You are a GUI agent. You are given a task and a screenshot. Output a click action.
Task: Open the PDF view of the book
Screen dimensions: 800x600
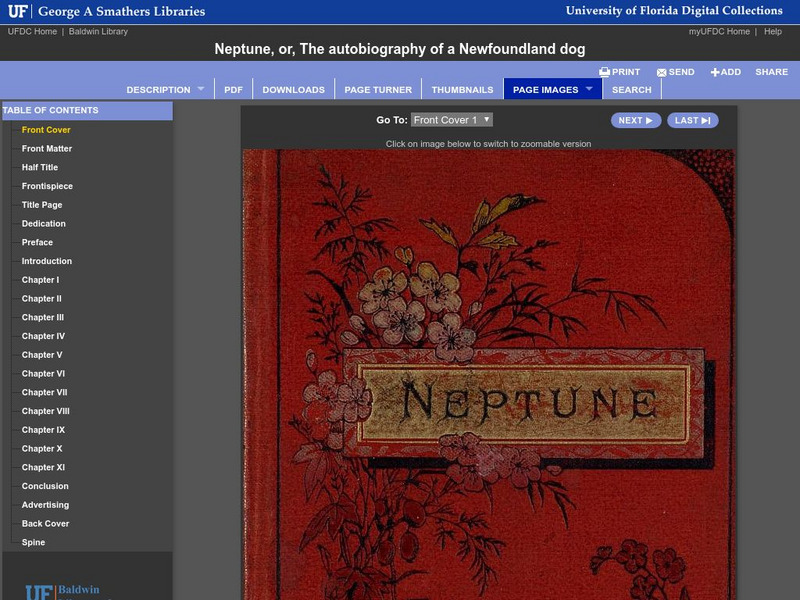click(x=233, y=89)
